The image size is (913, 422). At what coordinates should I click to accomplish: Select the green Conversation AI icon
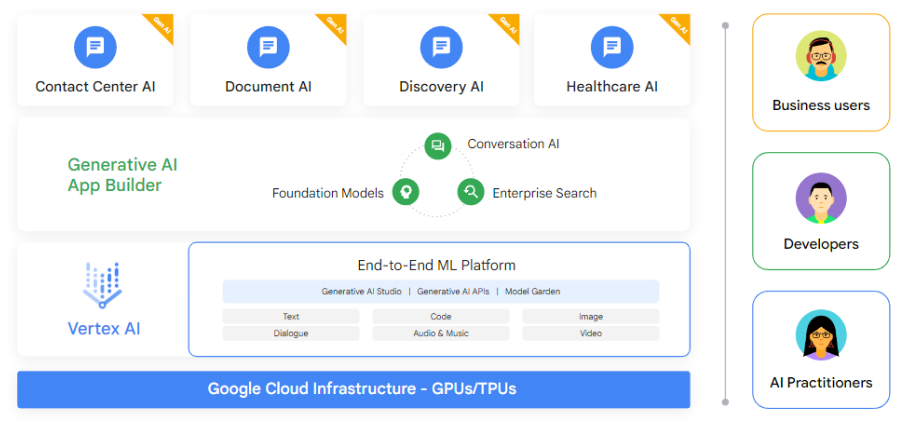tap(437, 146)
